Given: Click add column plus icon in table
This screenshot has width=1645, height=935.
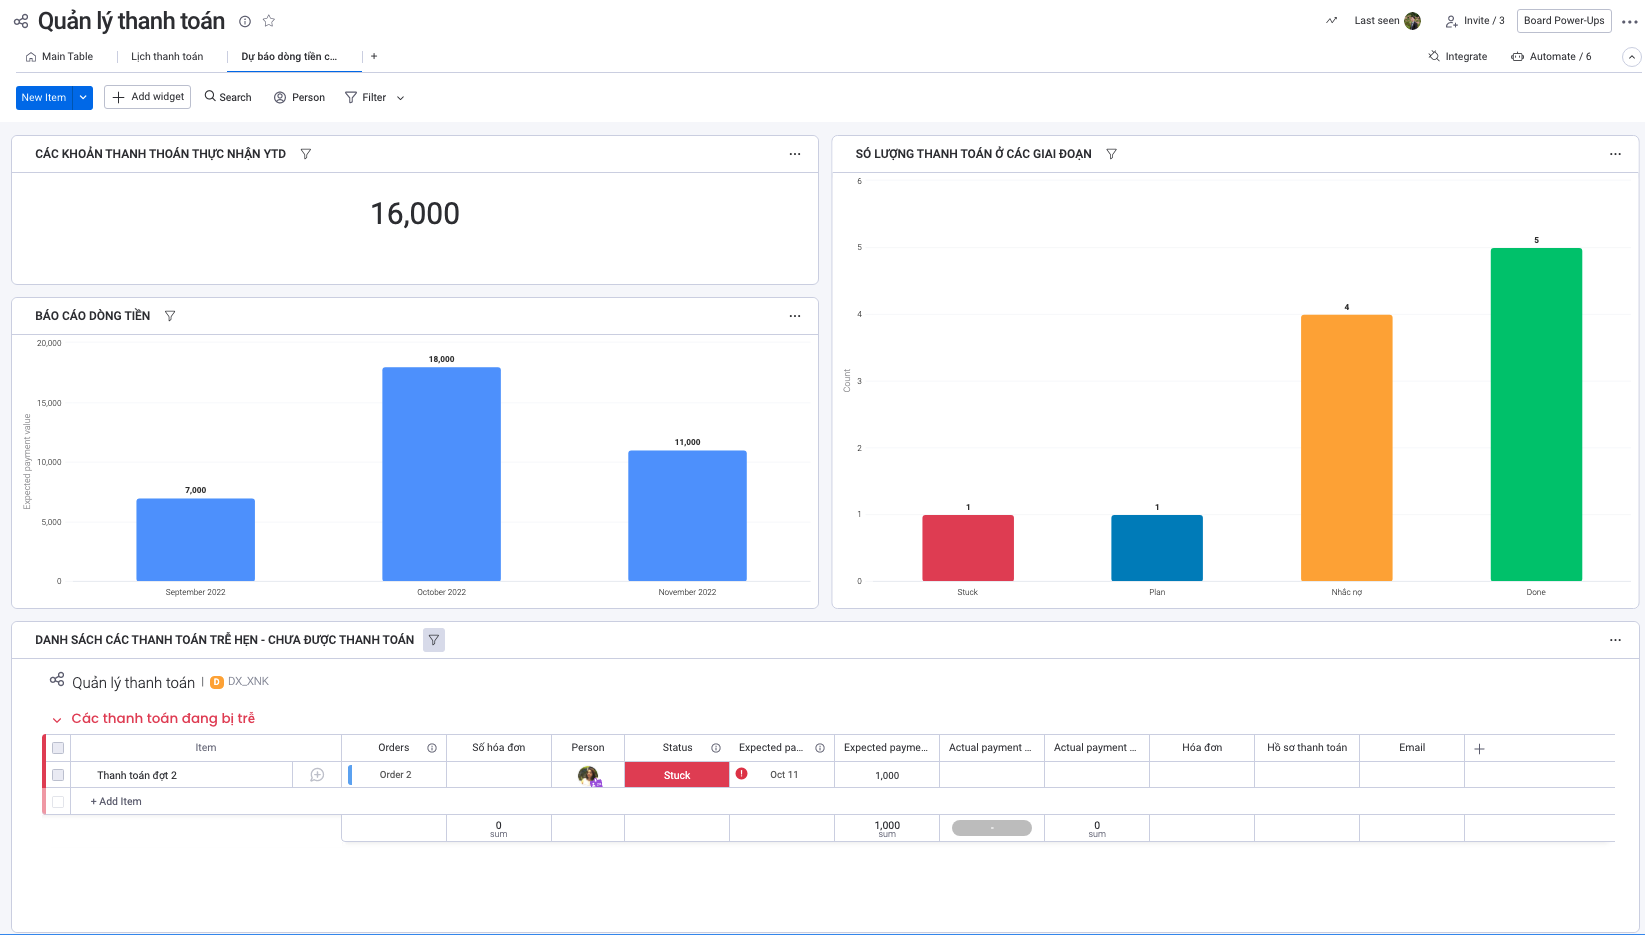Looking at the screenshot, I should pos(1479,749).
